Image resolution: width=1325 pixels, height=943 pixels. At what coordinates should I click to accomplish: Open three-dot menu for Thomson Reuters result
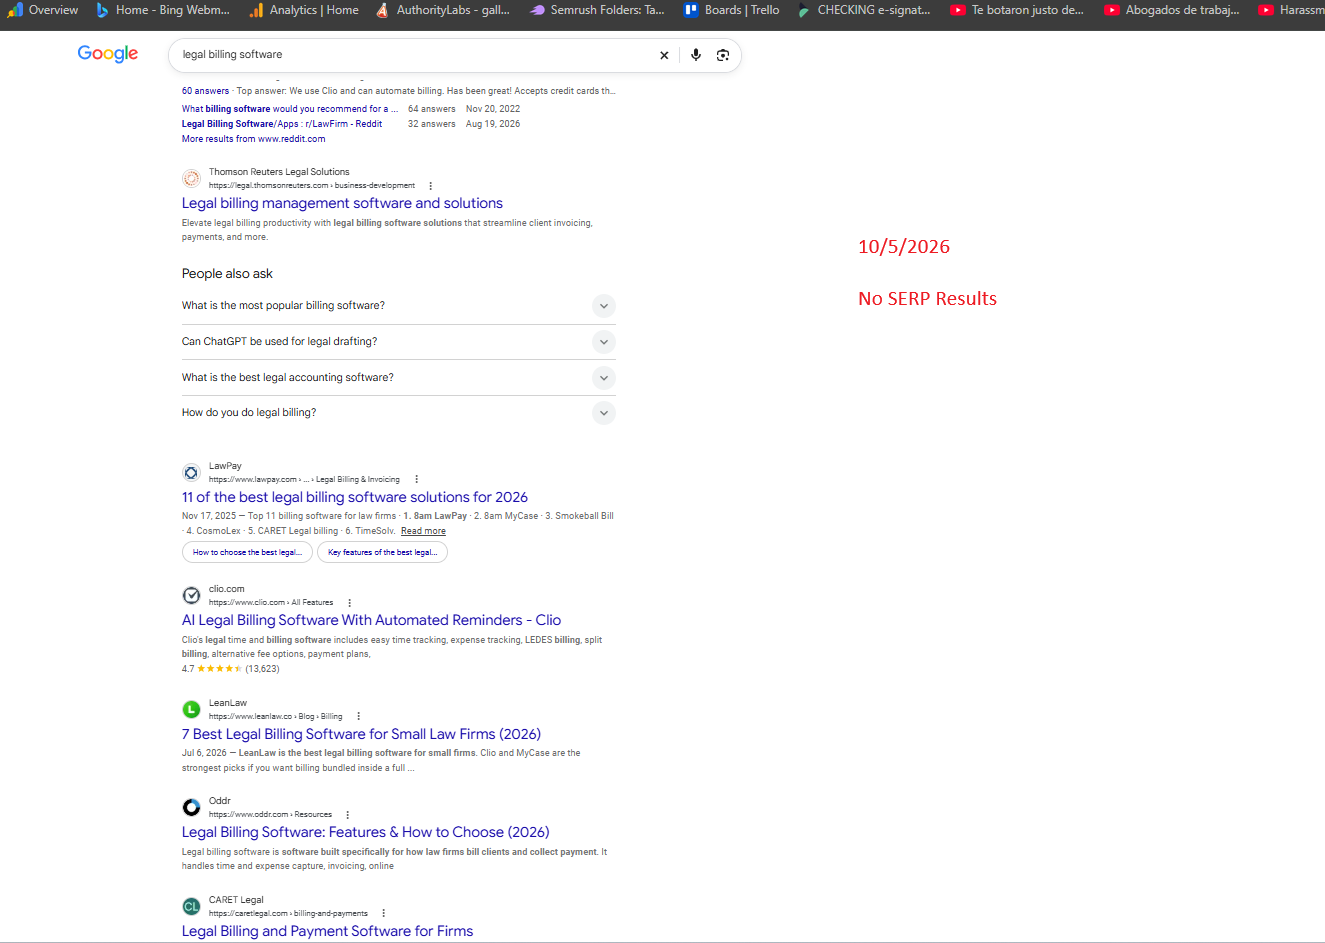(430, 186)
